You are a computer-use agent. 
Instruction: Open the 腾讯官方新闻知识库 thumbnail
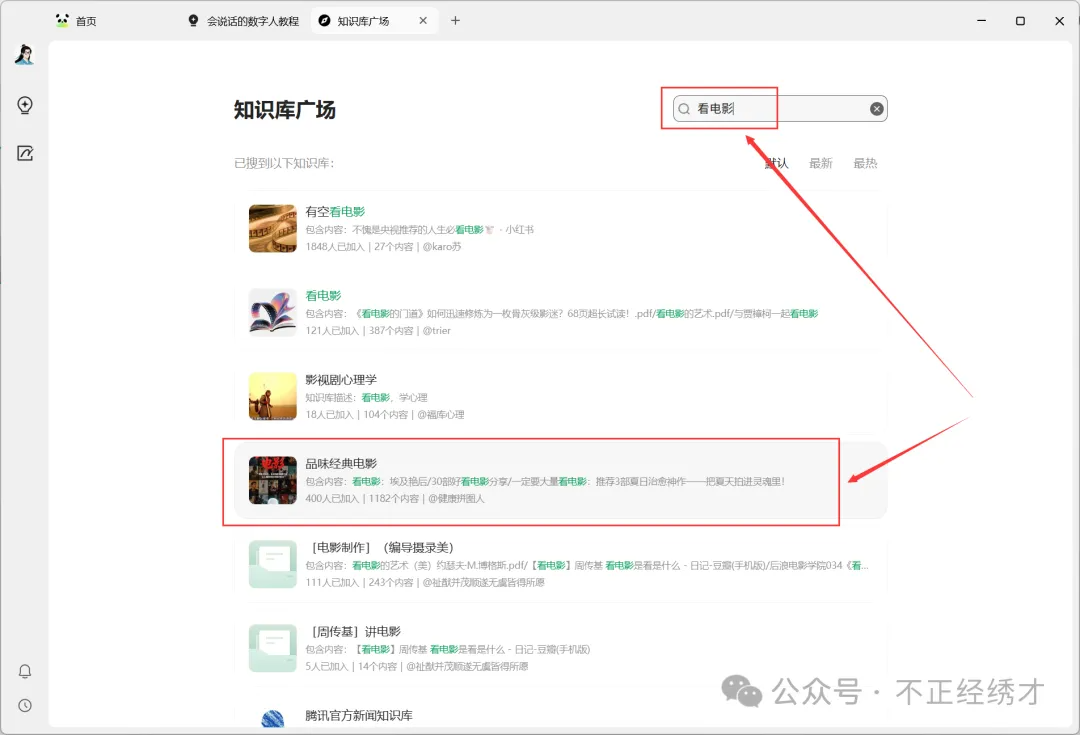tap(273, 718)
